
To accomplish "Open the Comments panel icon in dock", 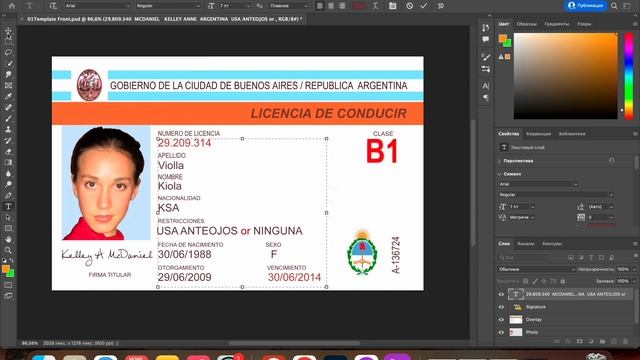I will pos(486,39).
